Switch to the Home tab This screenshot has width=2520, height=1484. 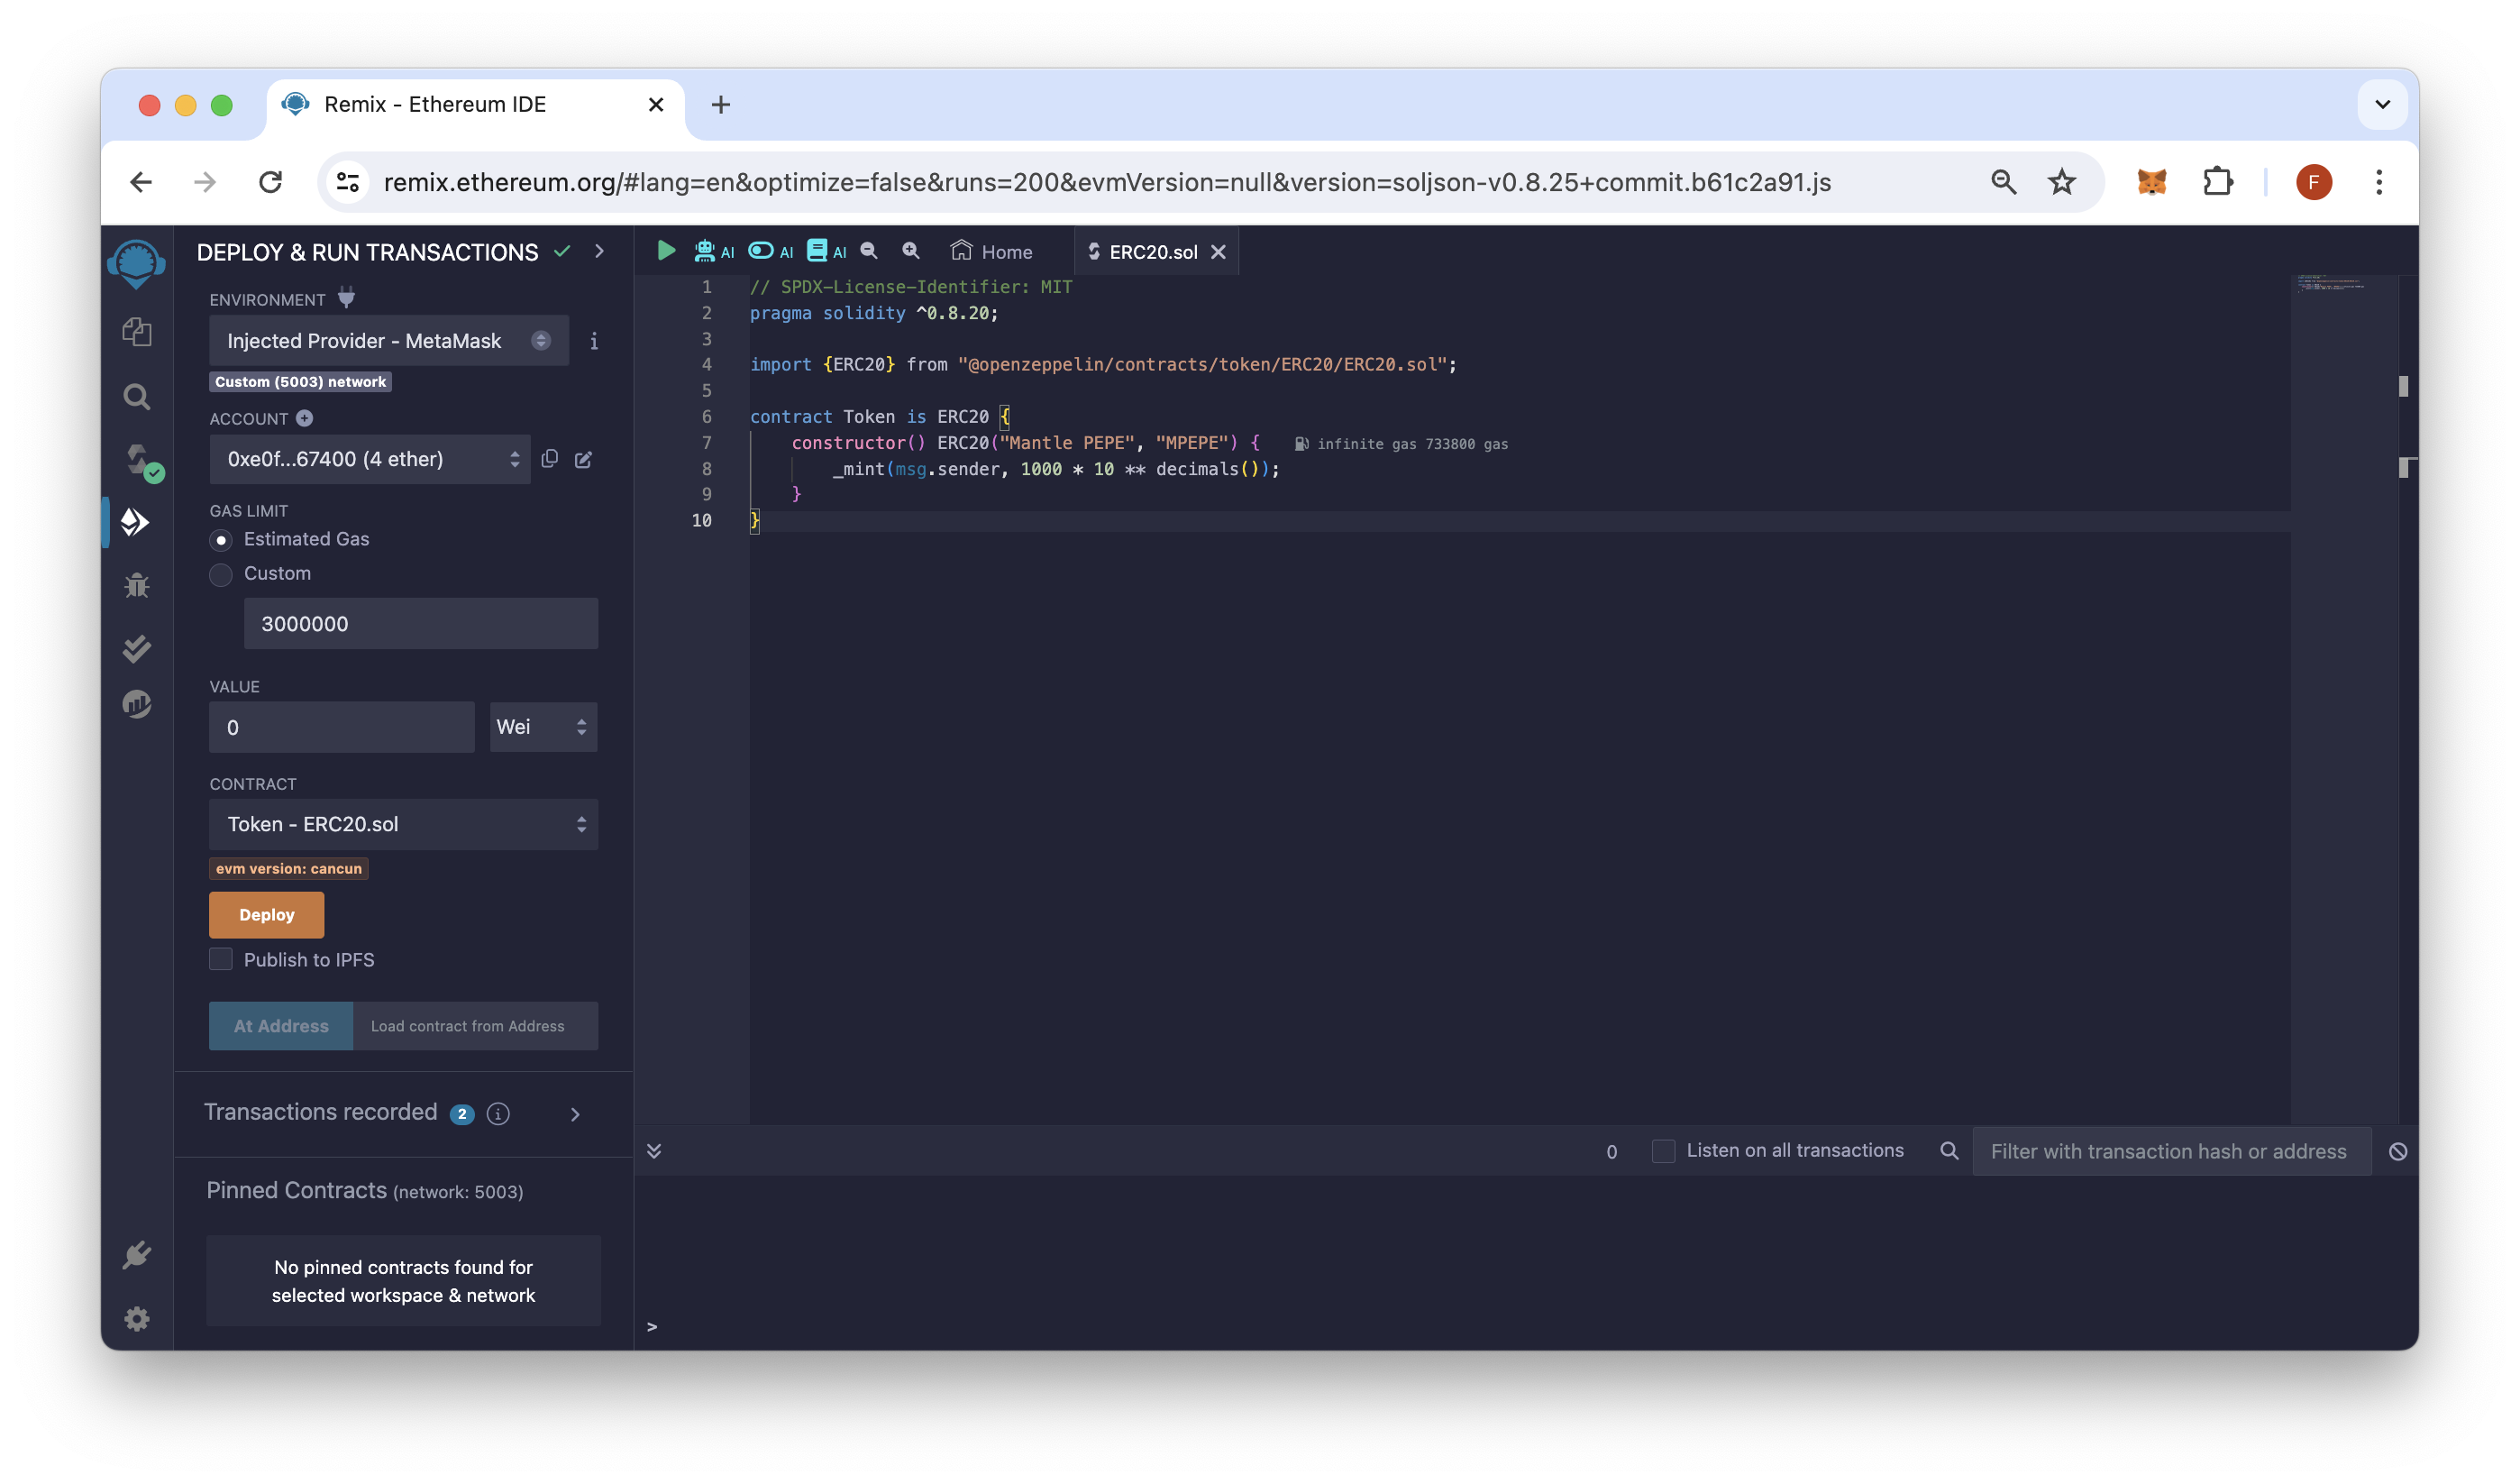pyautogui.click(x=992, y=252)
